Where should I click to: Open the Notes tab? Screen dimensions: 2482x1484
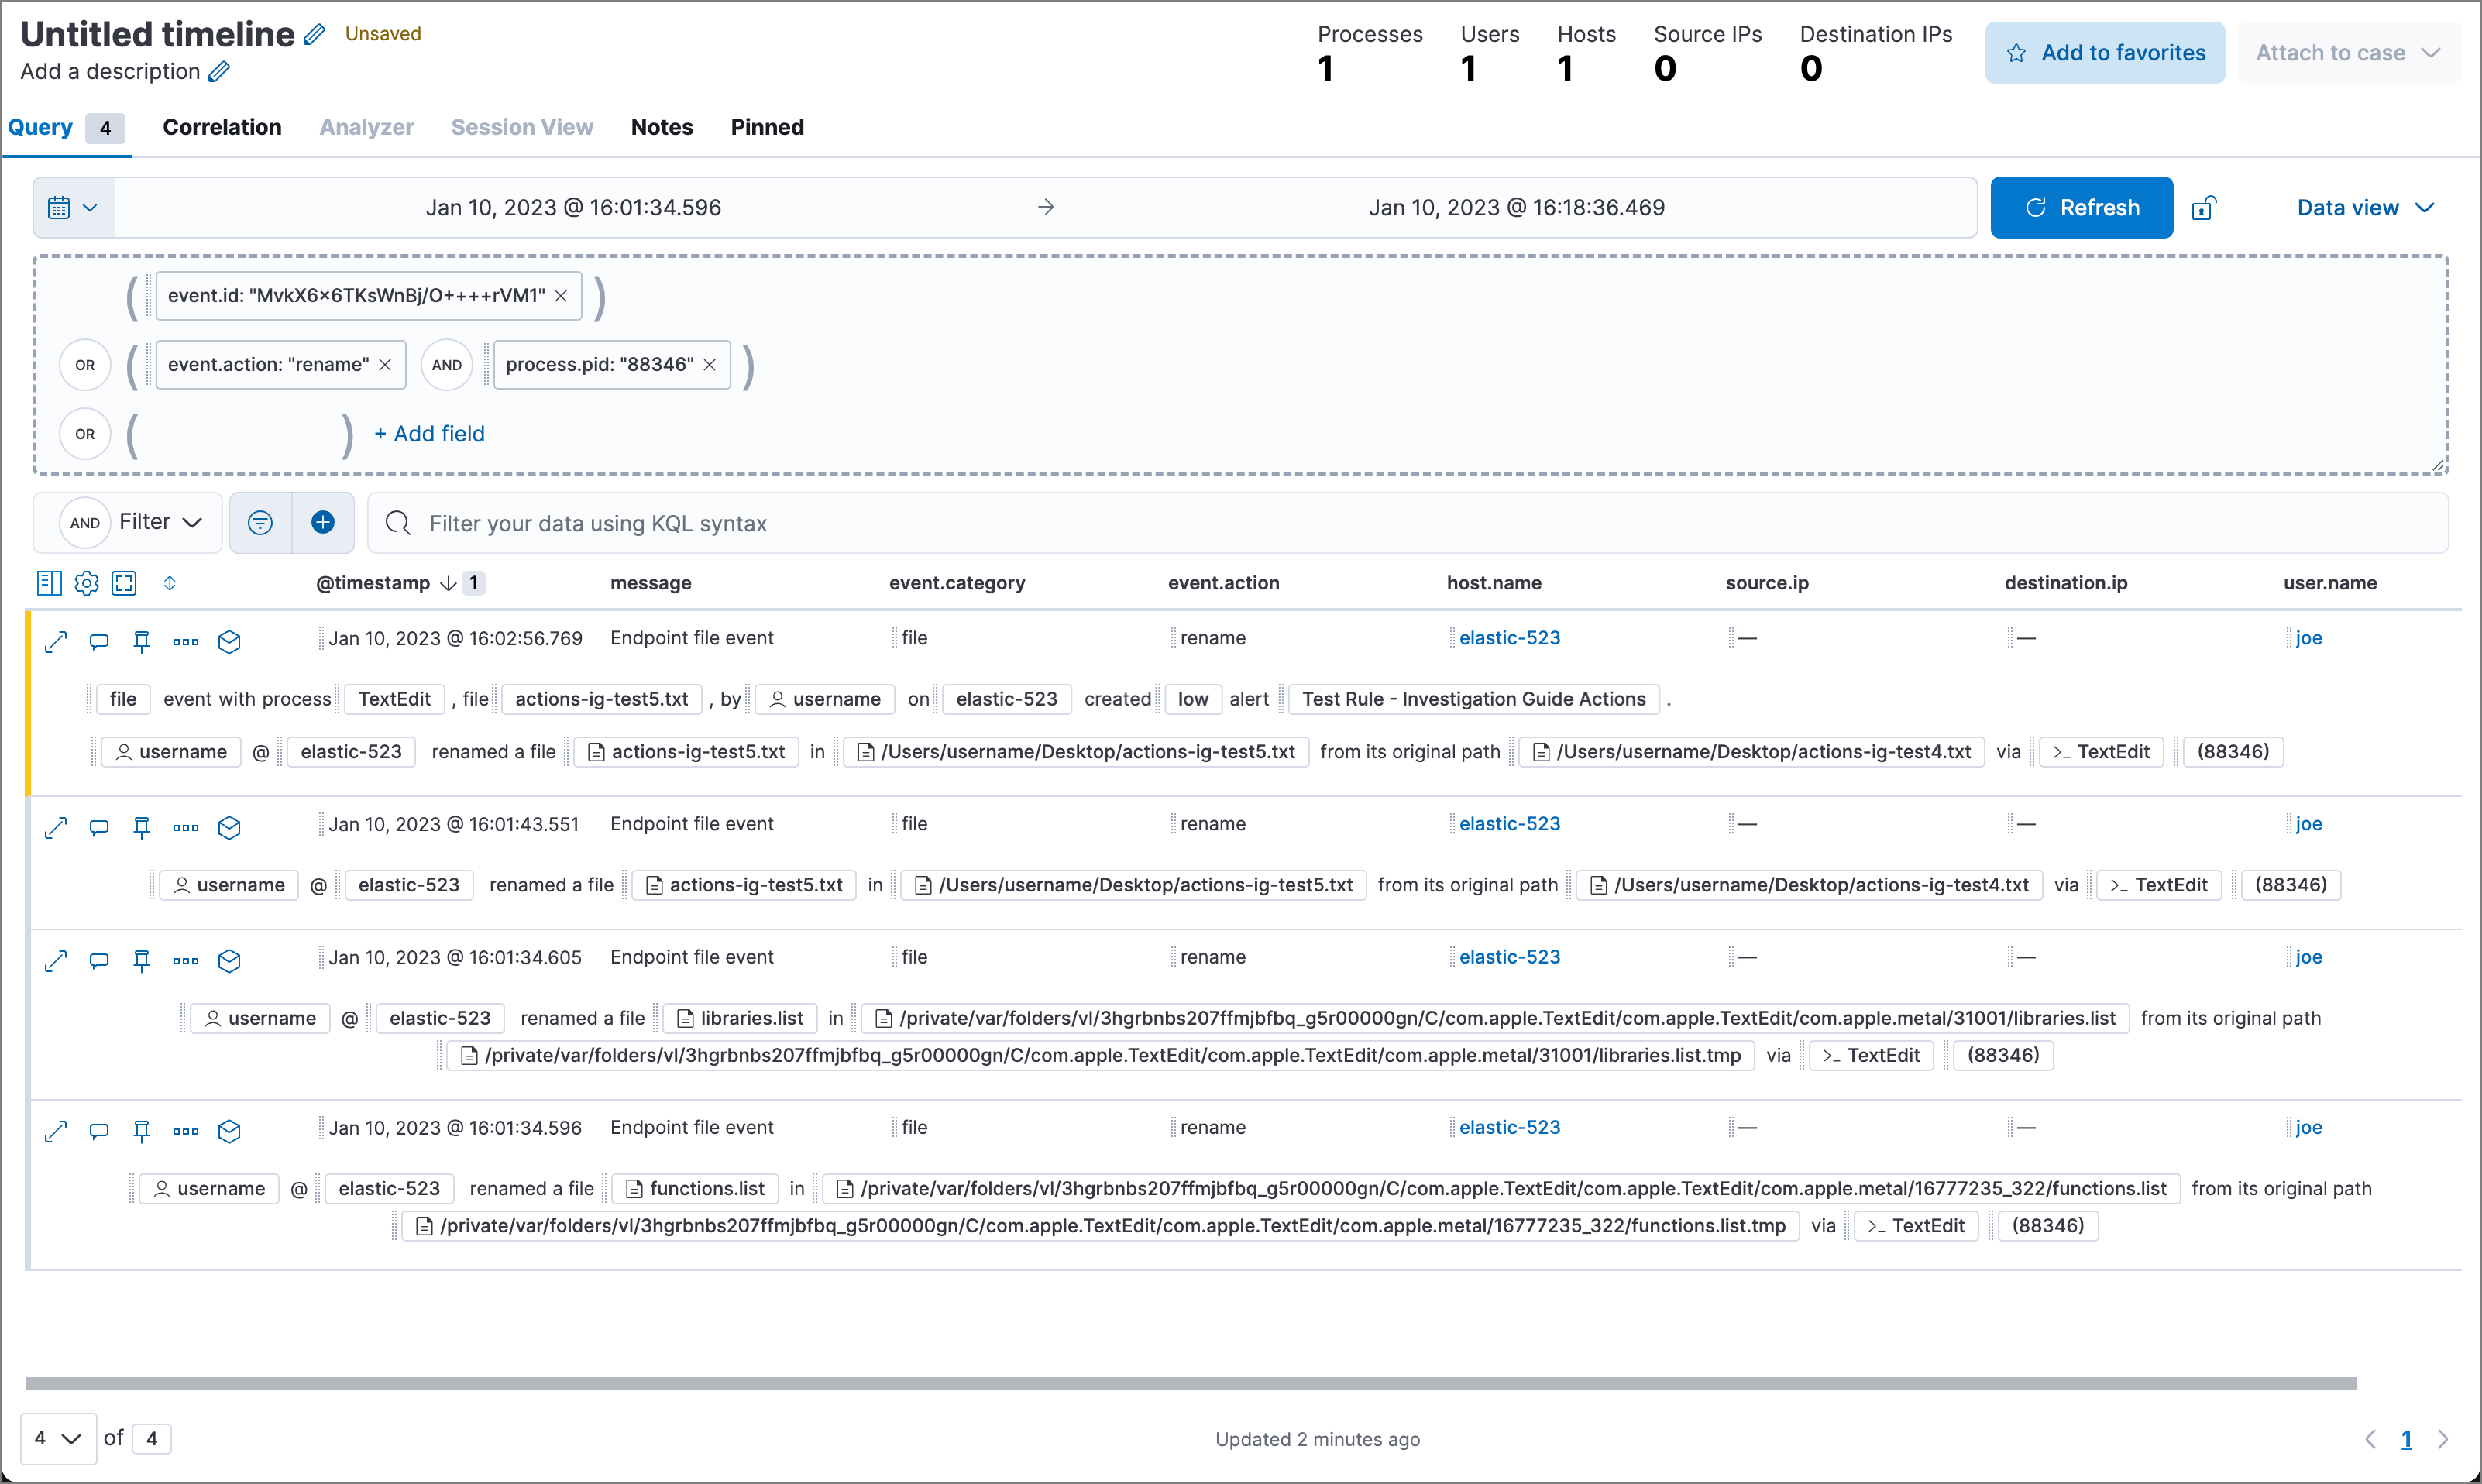pyautogui.click(x=661, y=127)
